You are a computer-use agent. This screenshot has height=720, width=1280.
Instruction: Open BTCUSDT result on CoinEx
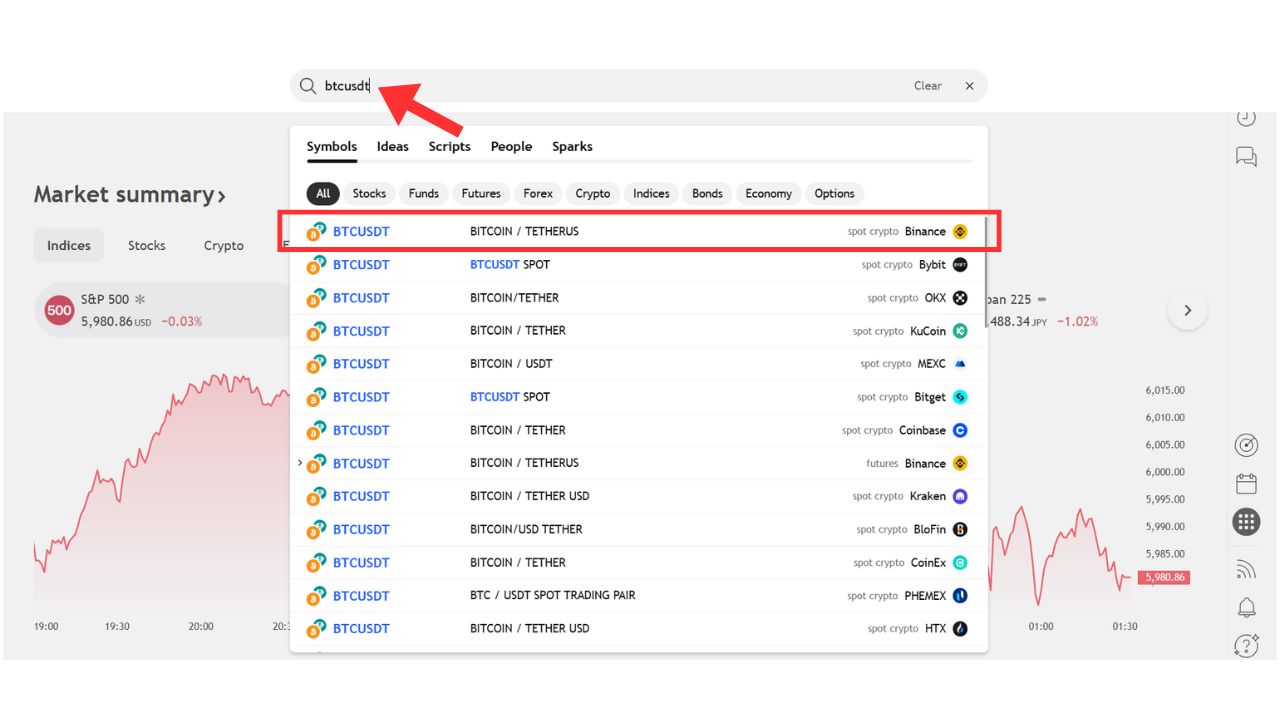point(637,562)
